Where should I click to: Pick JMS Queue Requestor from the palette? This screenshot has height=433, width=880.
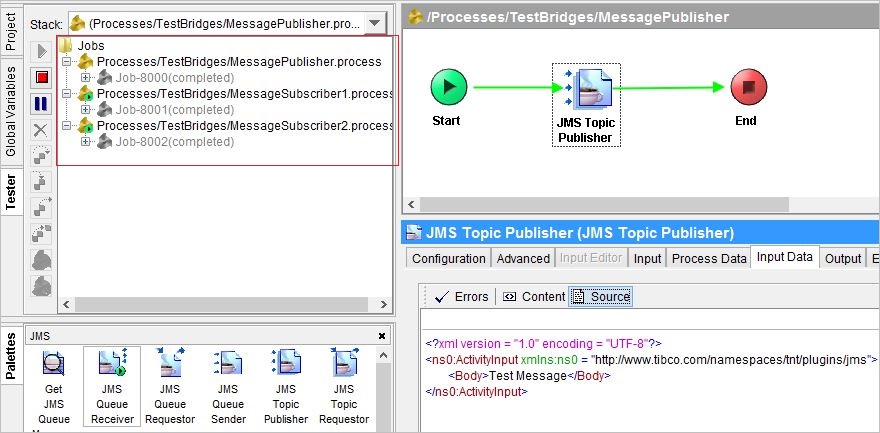point(170,362)
